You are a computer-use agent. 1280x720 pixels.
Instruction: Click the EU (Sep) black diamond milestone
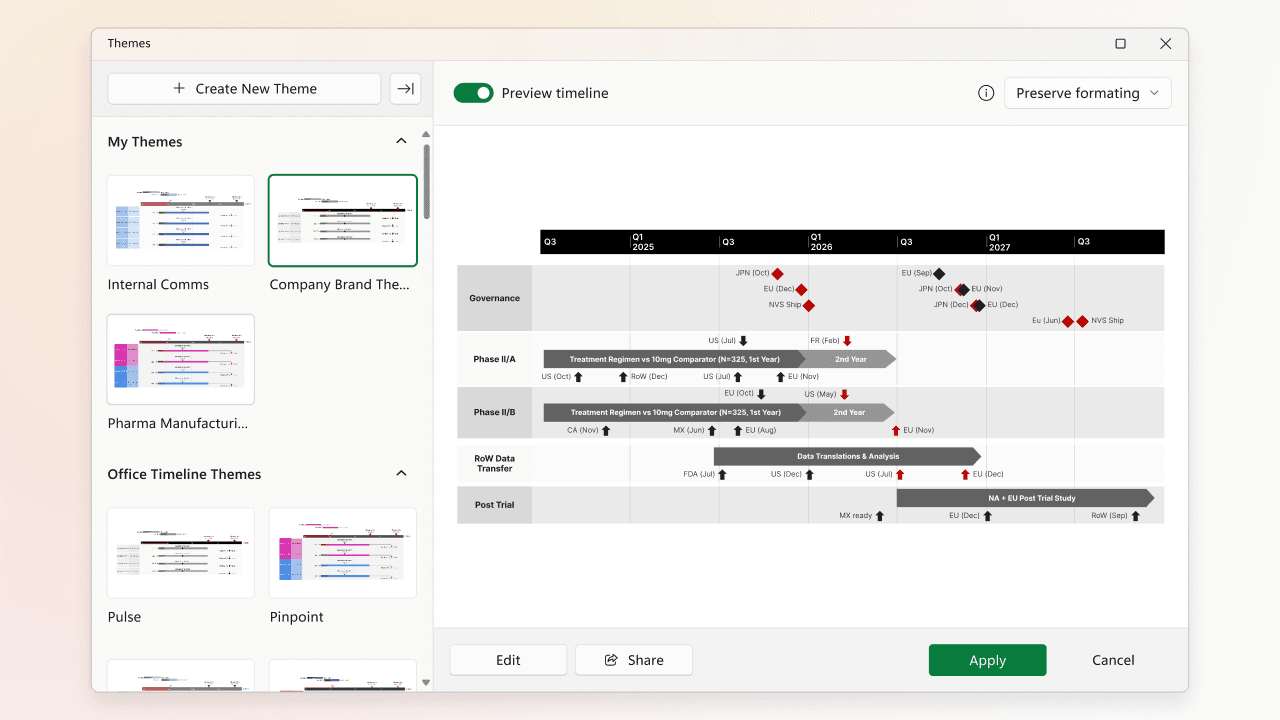pyautogui.click(x=939, y=273)
